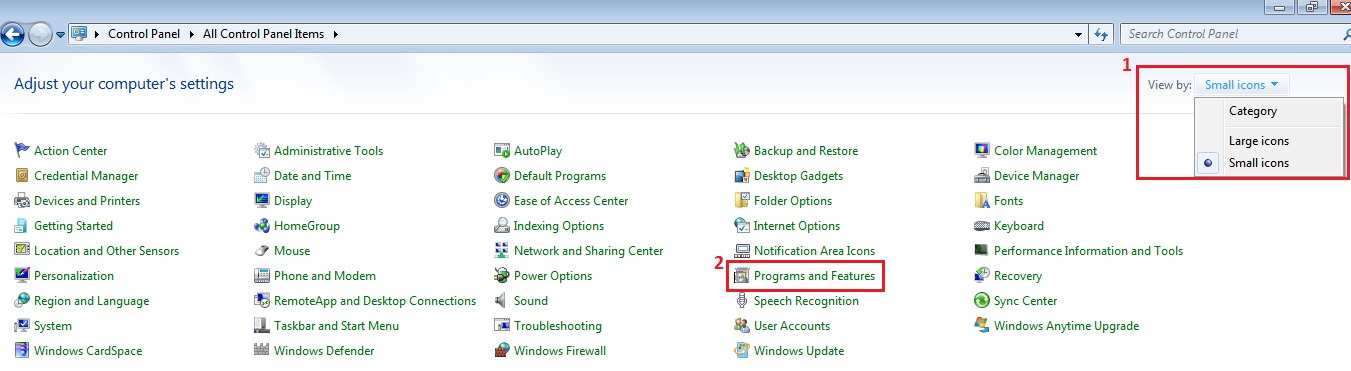This screenshot has height=371, width=1351.
Task: Click the Sync Center icon
Action: coord(982,301)
